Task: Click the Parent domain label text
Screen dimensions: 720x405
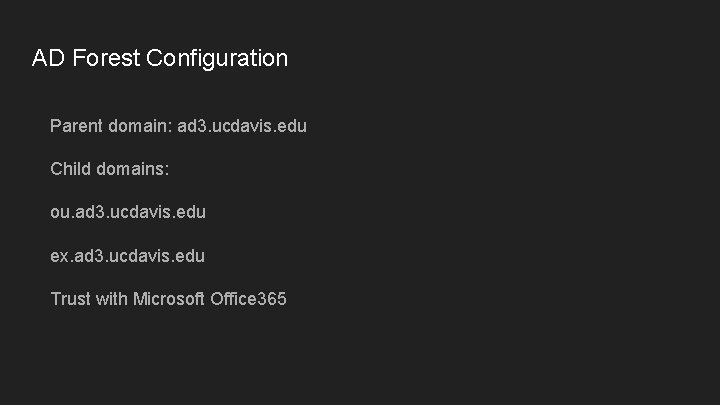Action: click(x=111, y=127)
